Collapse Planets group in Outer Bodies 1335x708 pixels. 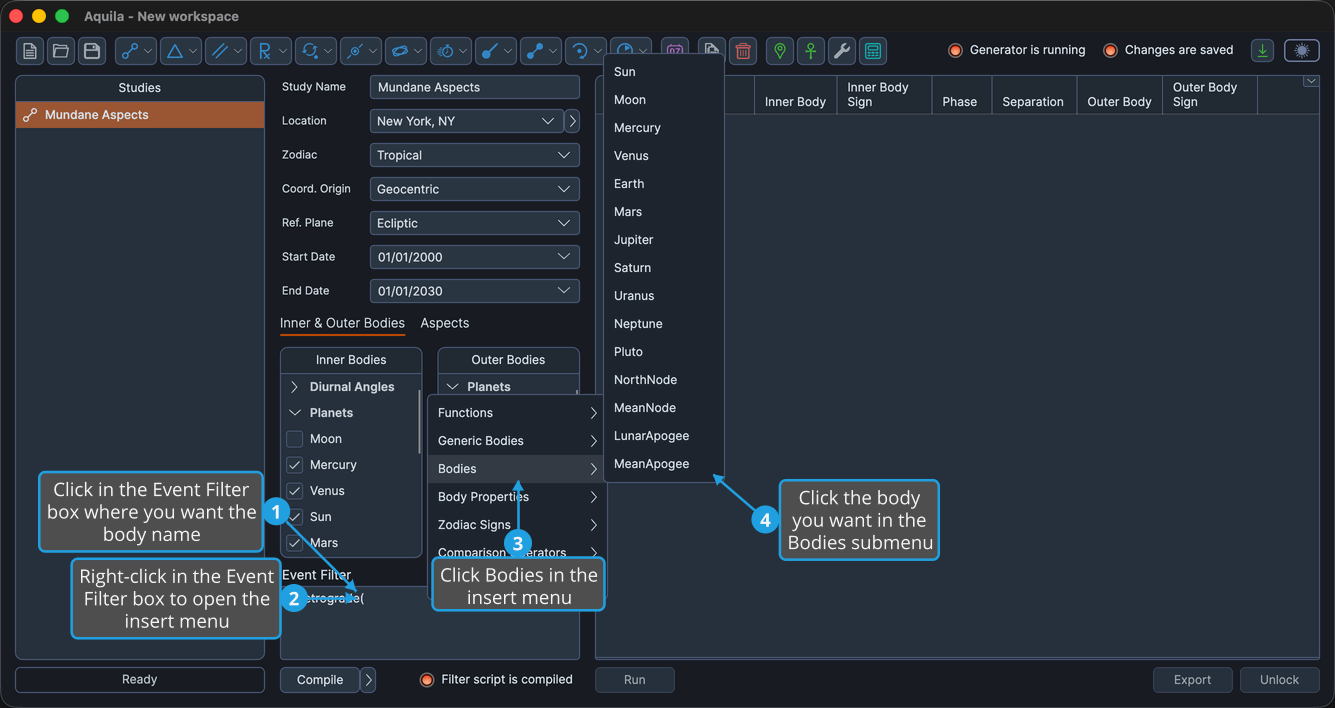[453, 387]
